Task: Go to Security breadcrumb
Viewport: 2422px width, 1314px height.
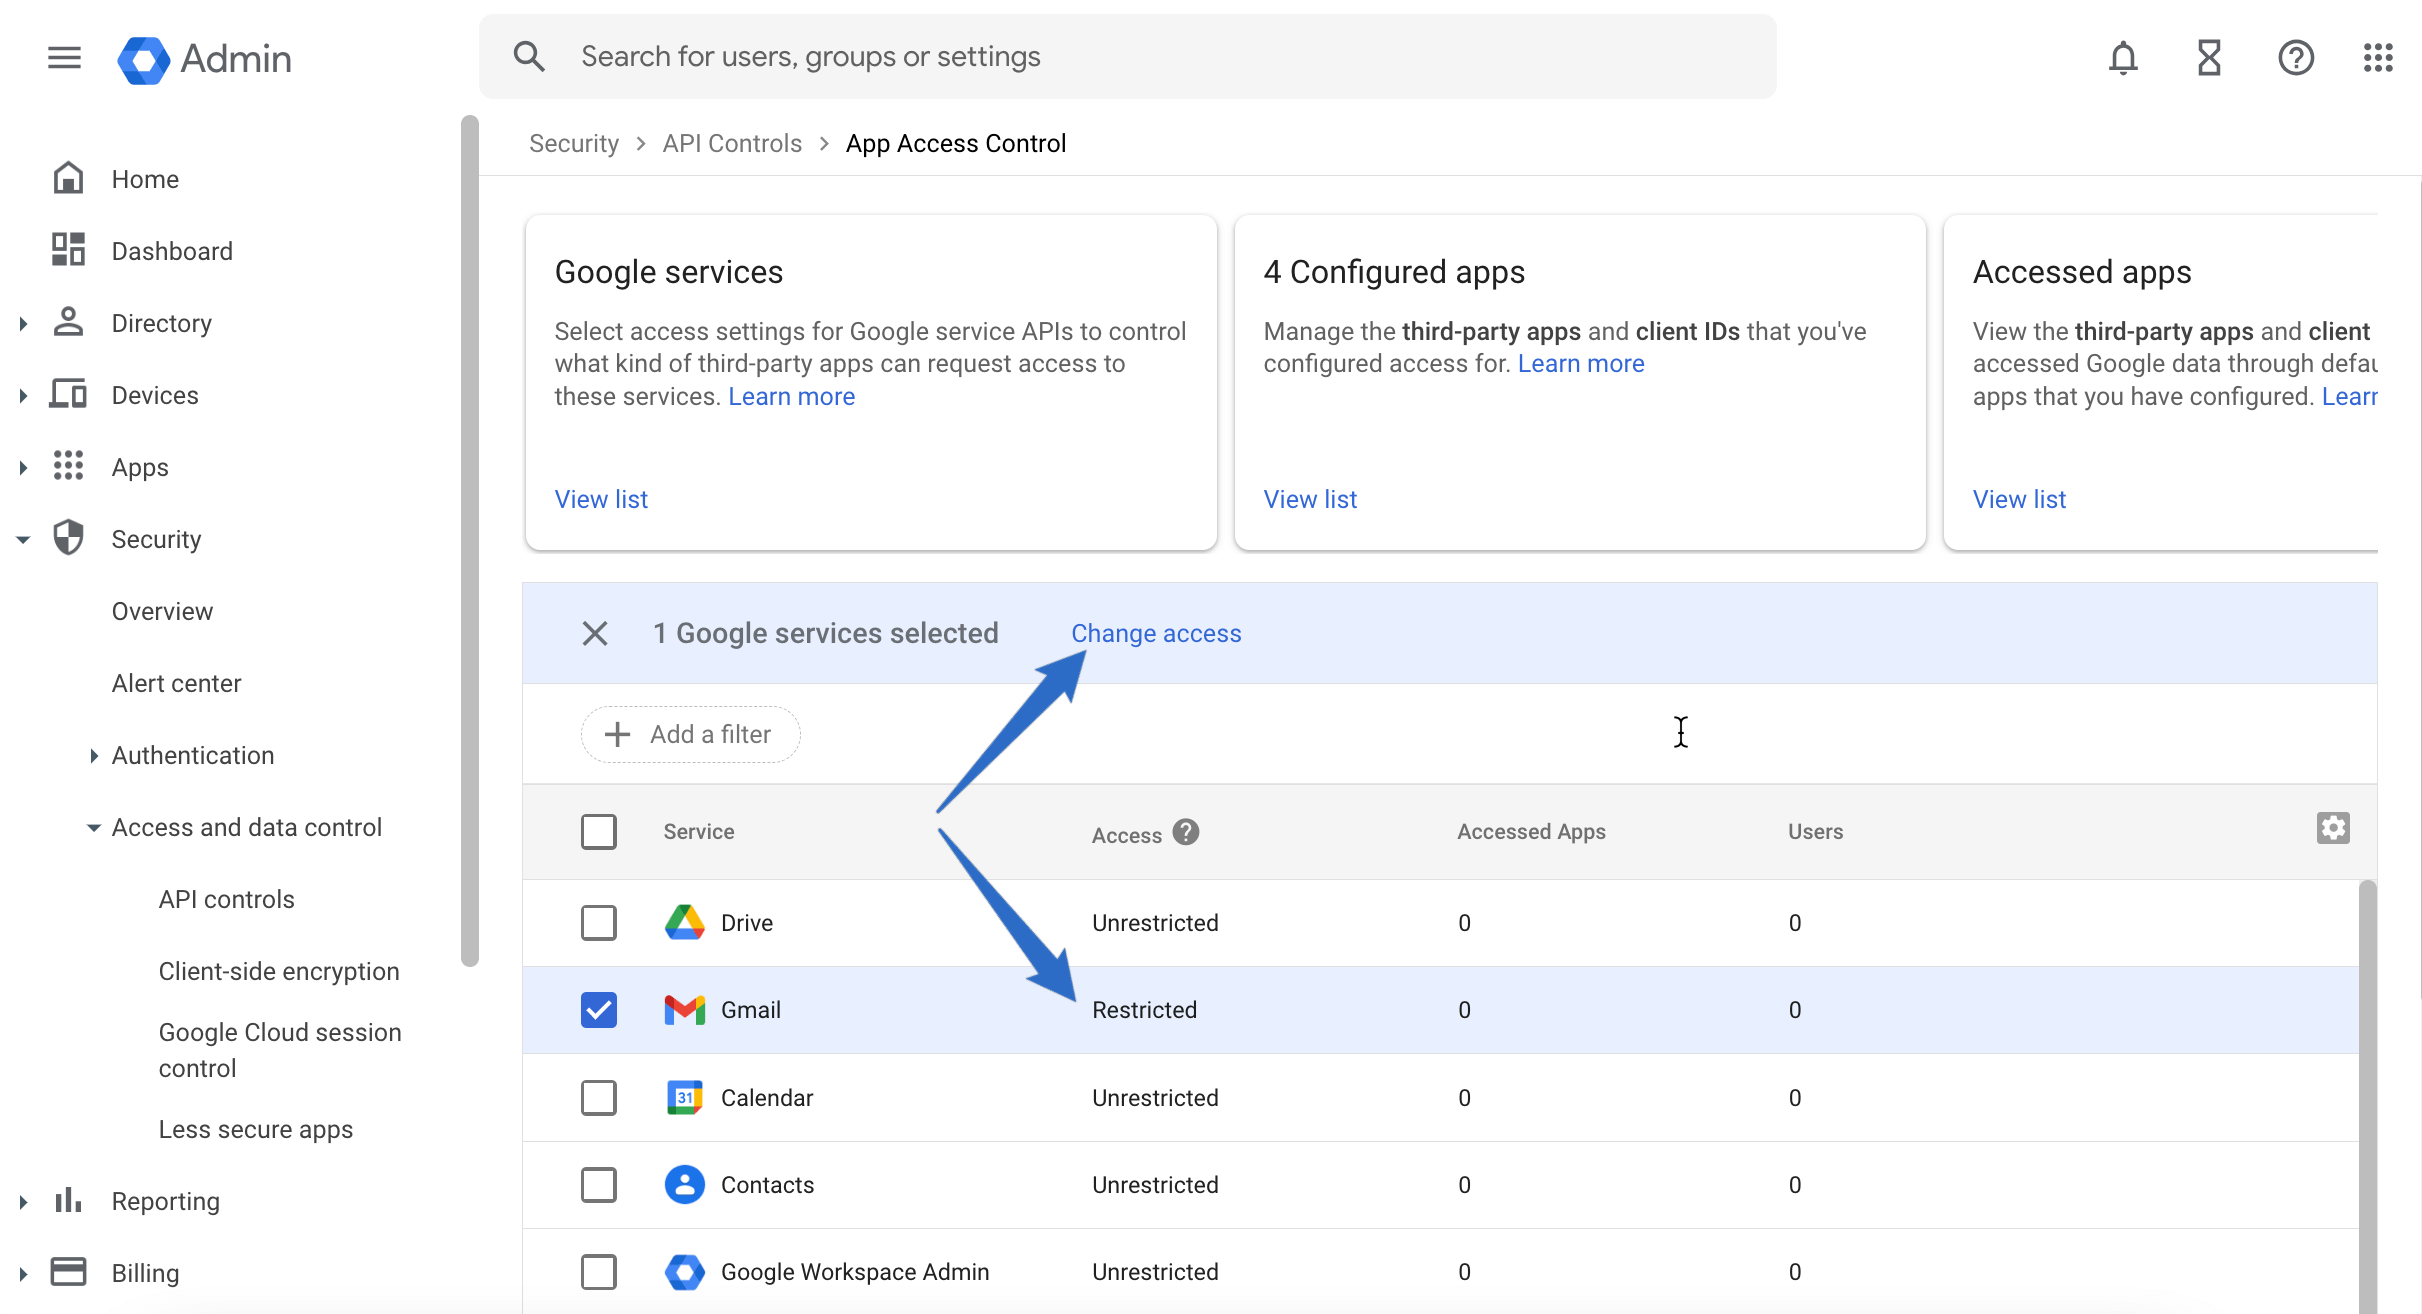Action: [x=574, y=143]
